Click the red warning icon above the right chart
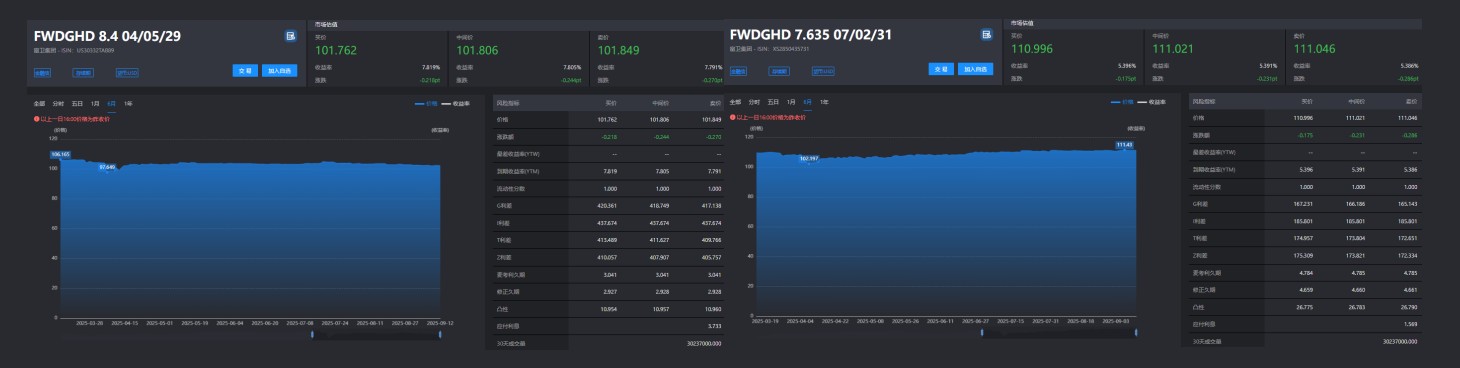 point(732,117)
